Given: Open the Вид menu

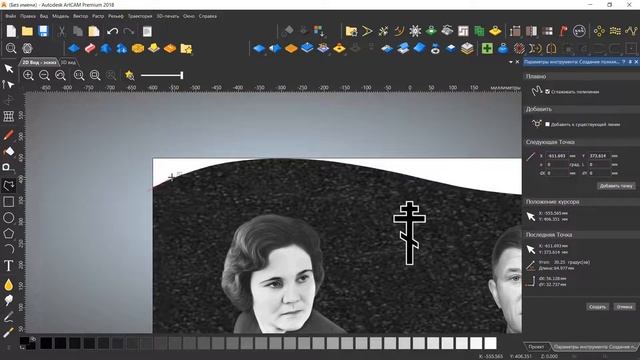Looking at the screenshot, I should [44, 16].
